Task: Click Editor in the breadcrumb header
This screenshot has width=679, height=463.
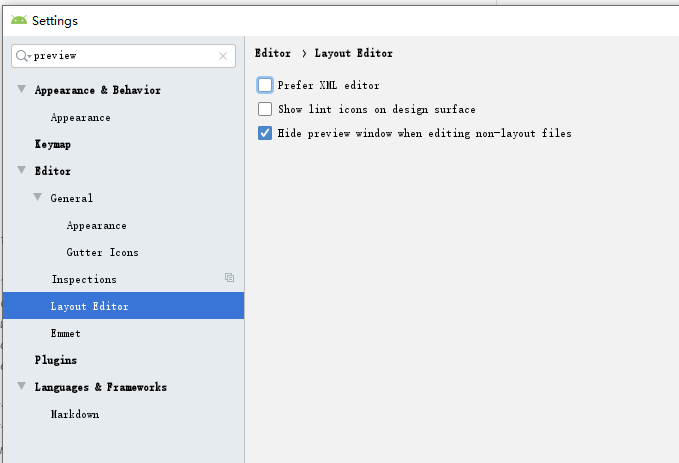Action: coord(273,53)
